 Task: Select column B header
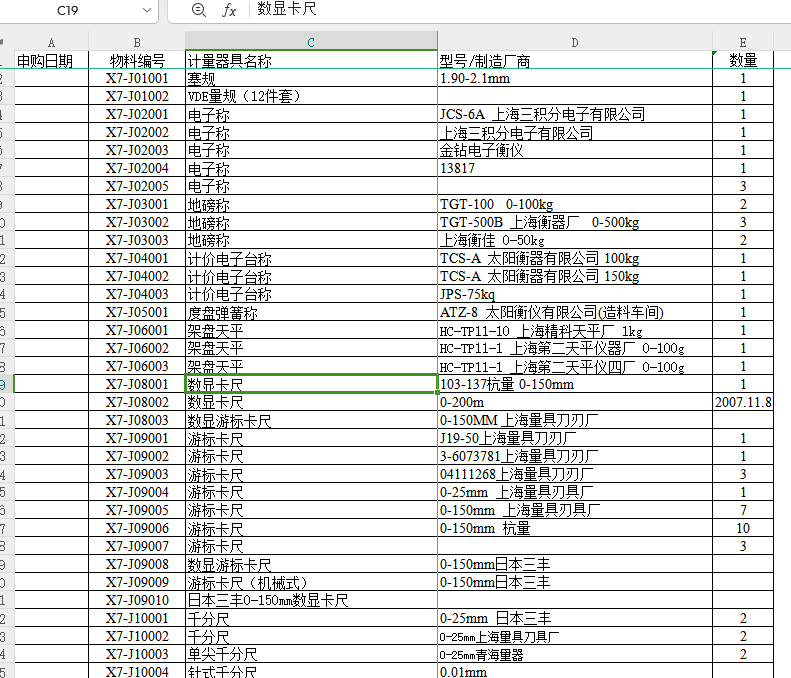[x=137, y=42]
